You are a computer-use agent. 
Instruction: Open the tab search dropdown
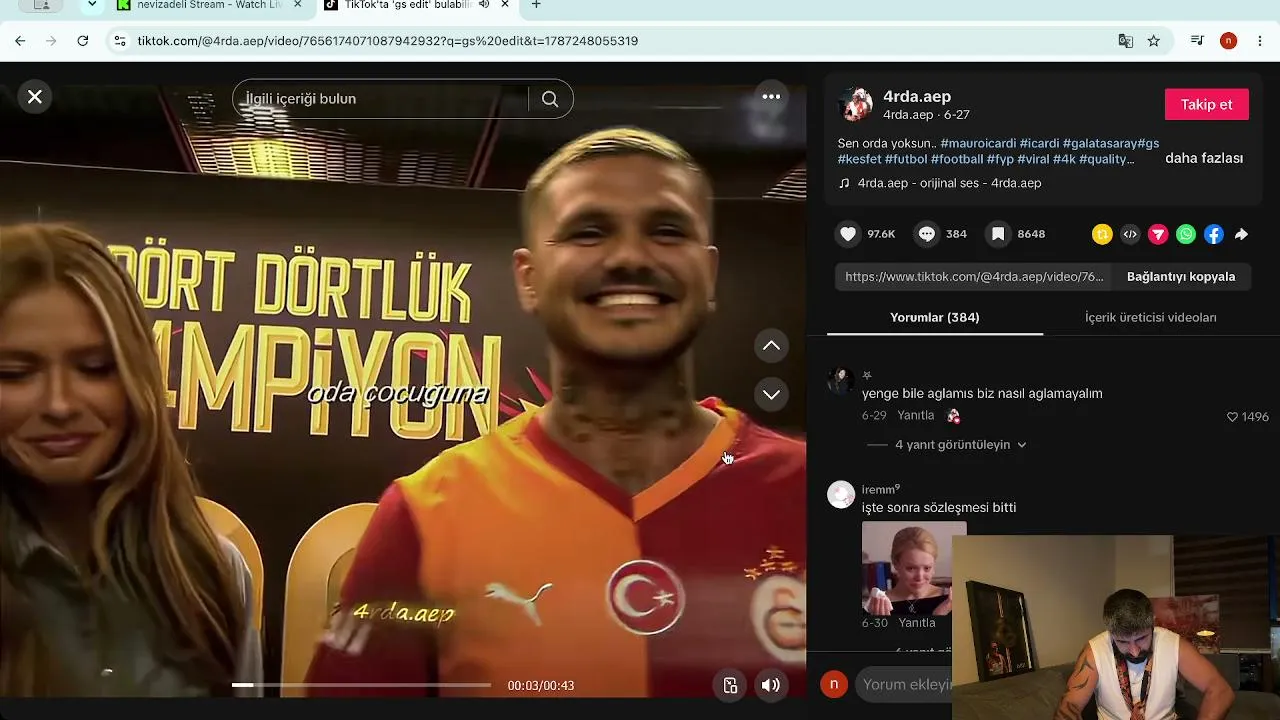[92, 5]
